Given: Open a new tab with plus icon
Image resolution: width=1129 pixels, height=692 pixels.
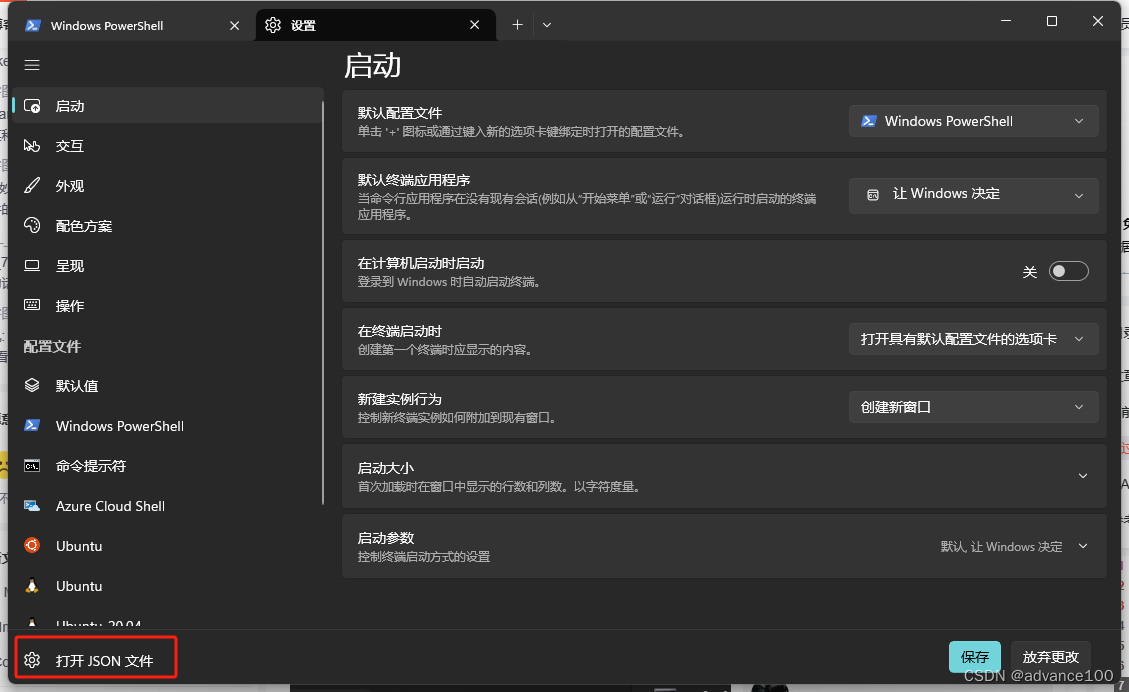Looking at the screenshot, I should (517, 24).
